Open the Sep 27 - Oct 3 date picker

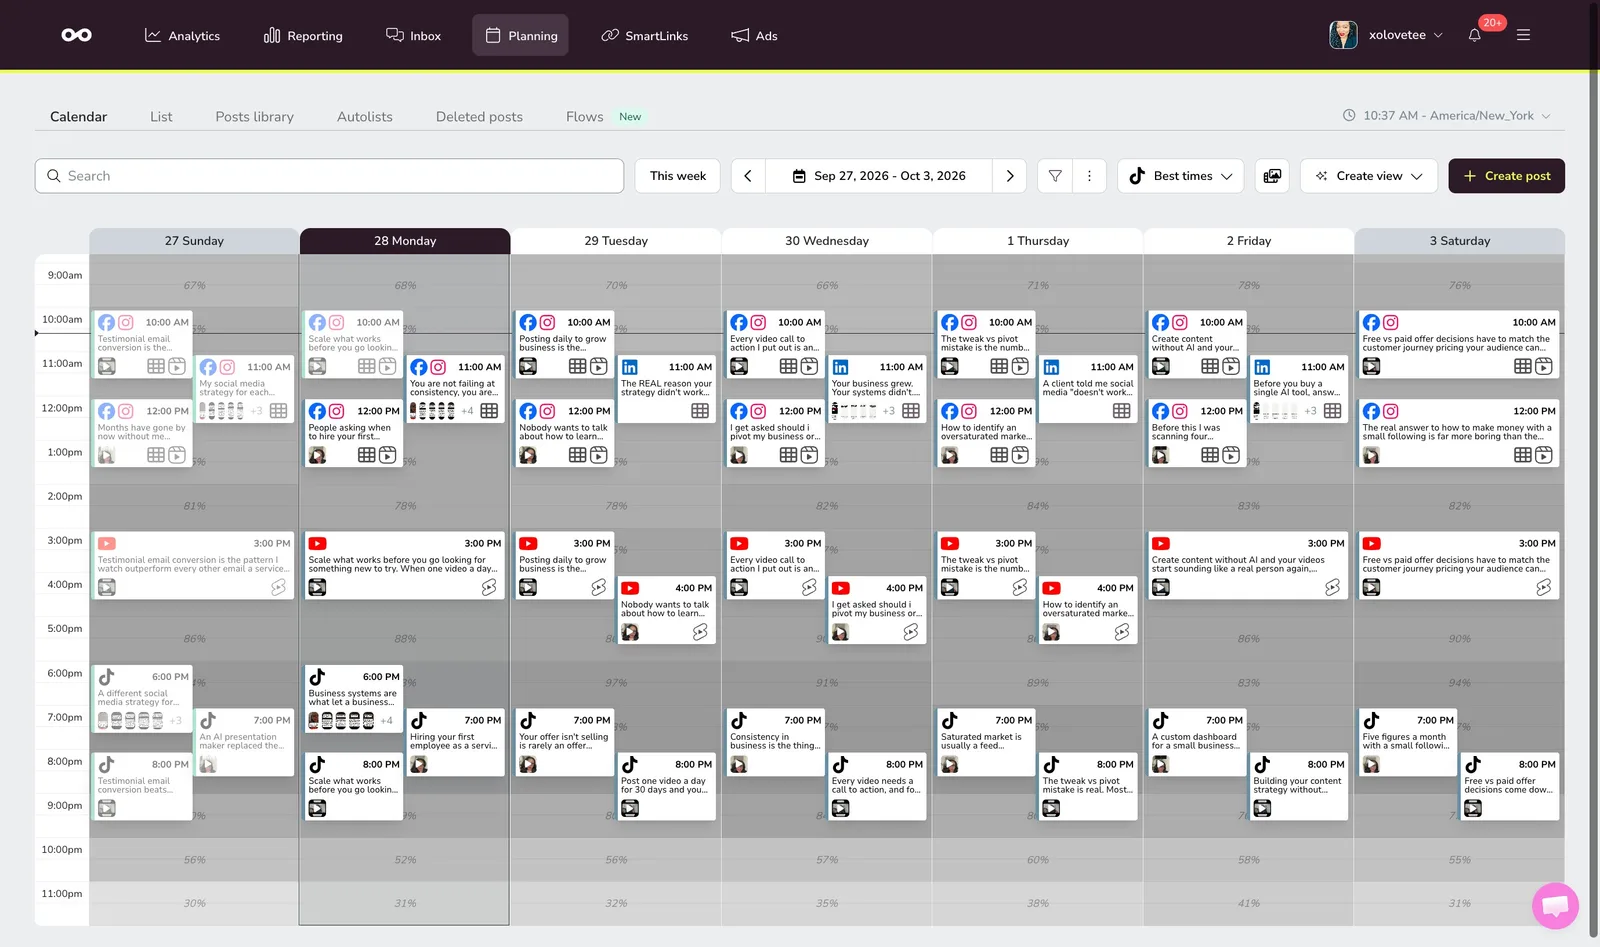click(879, 176)
